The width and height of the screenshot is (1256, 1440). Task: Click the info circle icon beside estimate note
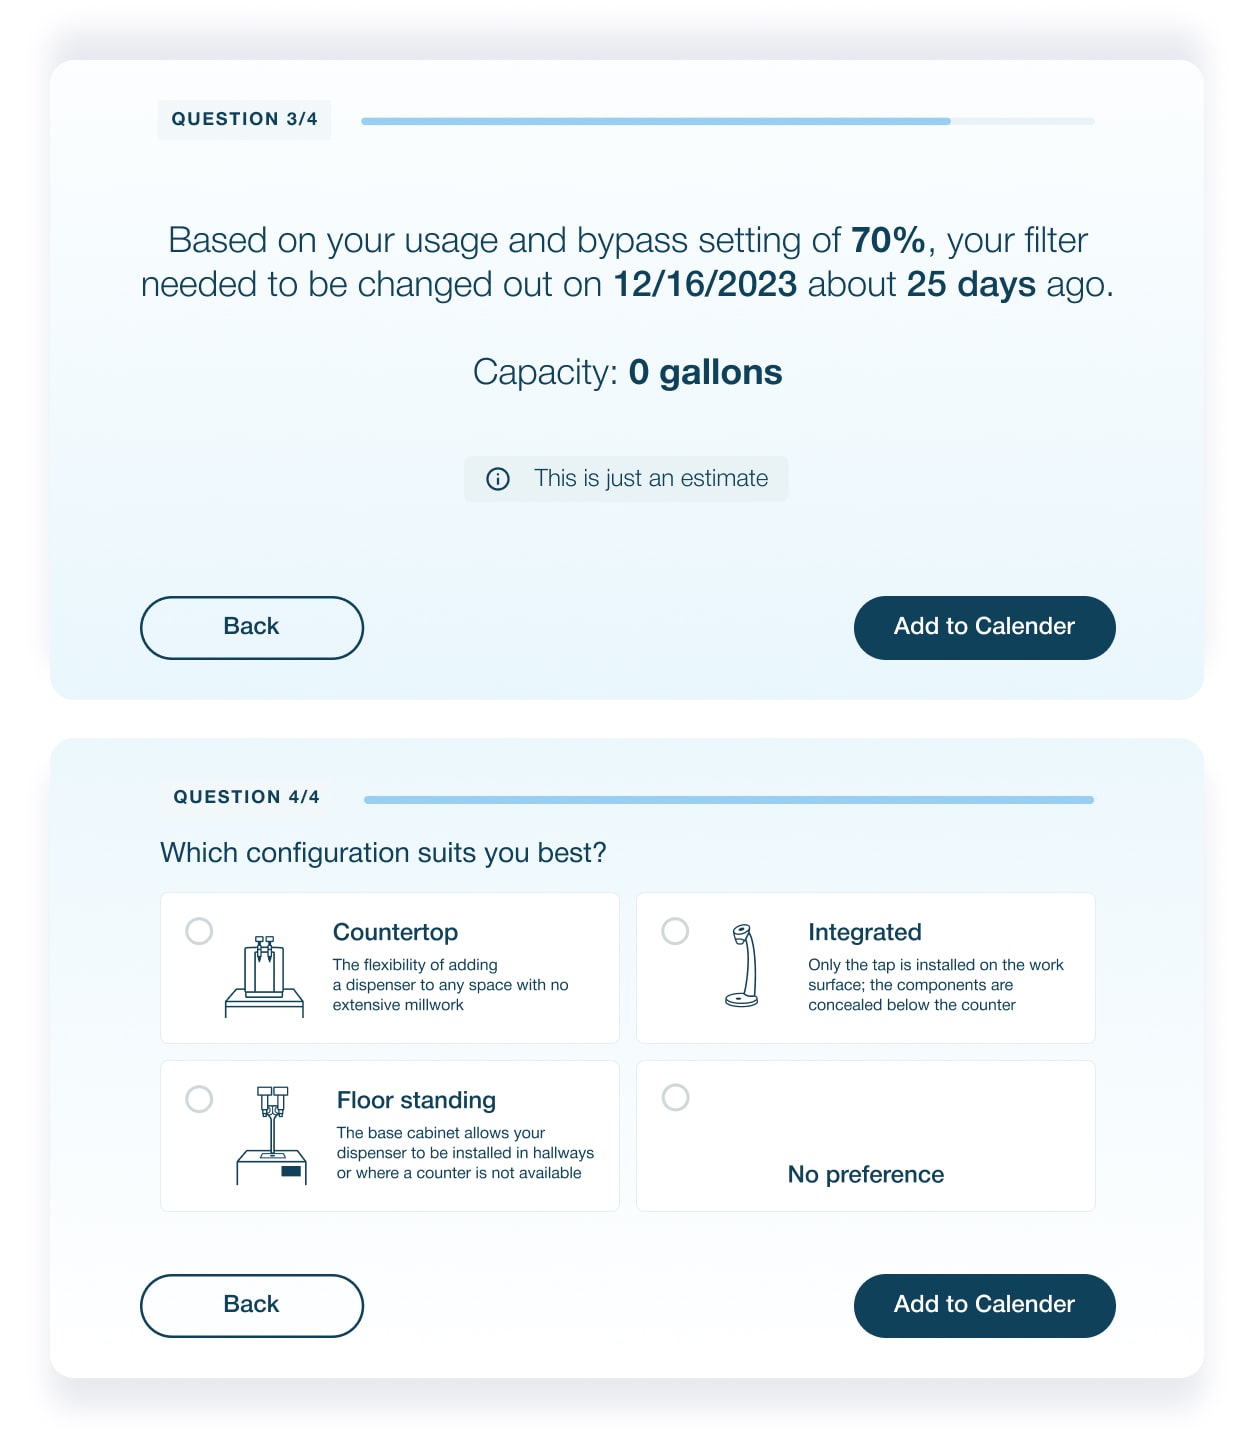point(498,479)
